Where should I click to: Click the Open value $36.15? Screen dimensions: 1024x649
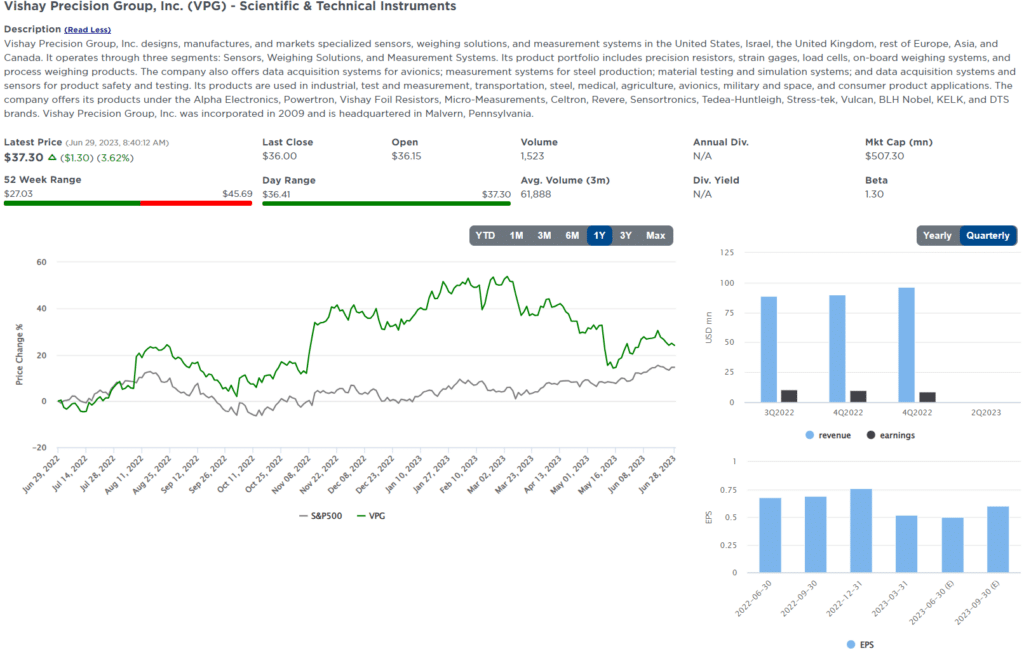tap(406, 156)
